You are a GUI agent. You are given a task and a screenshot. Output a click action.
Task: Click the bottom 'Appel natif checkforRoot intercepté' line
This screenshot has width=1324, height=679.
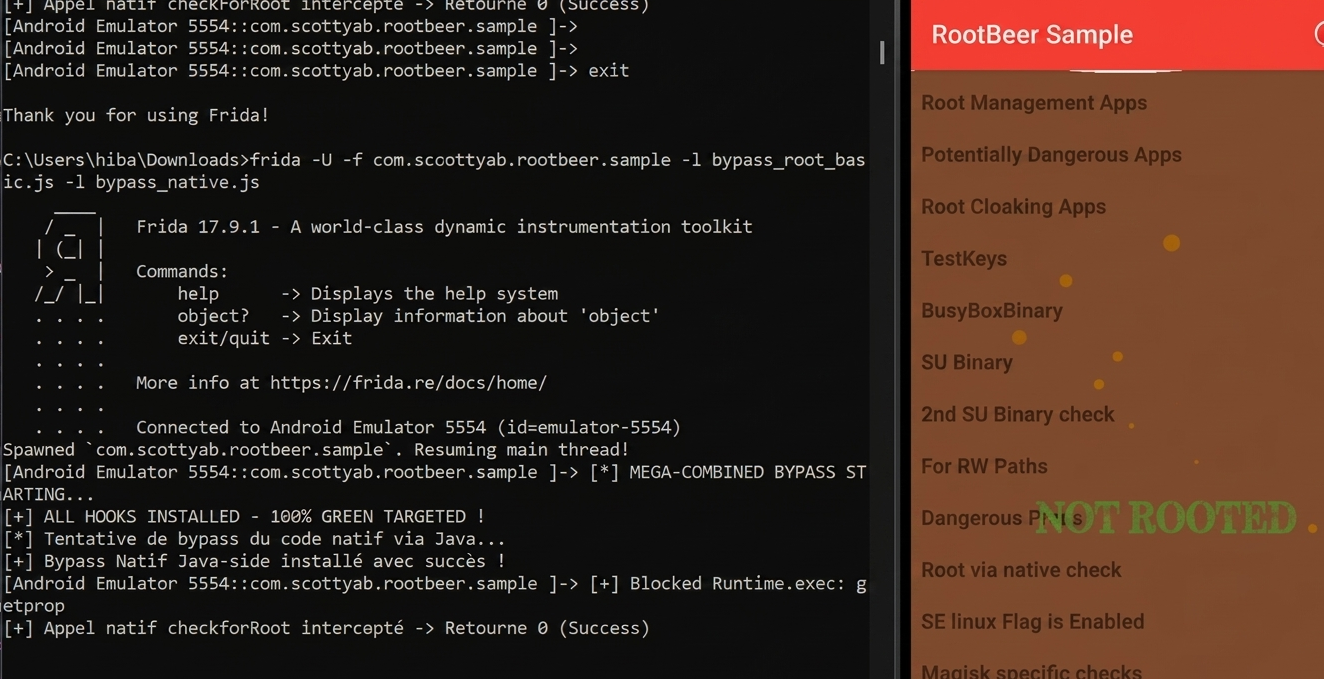pyautogui.click(x=326, y=628)
